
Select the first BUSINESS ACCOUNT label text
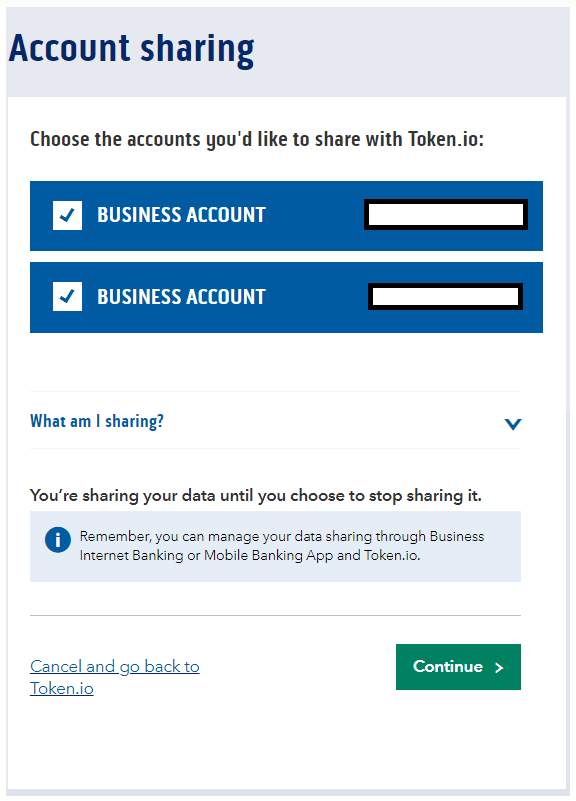click(181, 215)
